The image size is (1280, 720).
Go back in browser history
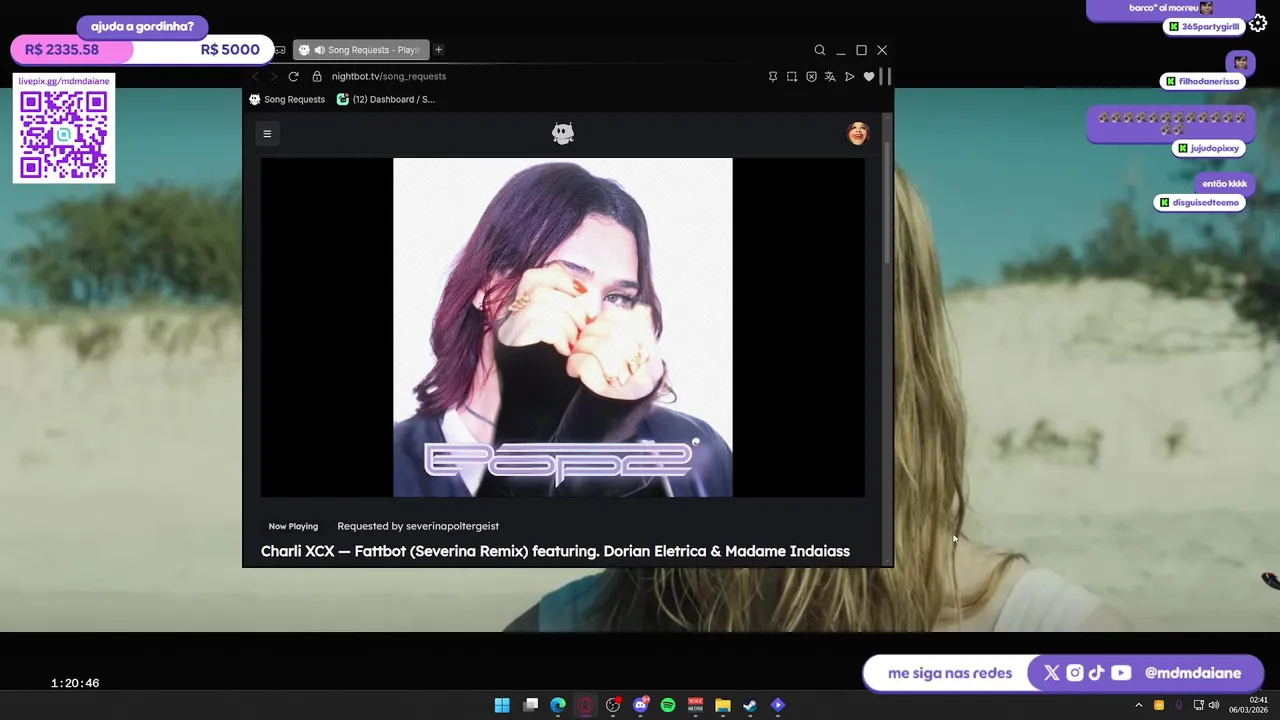click(255, 76)
